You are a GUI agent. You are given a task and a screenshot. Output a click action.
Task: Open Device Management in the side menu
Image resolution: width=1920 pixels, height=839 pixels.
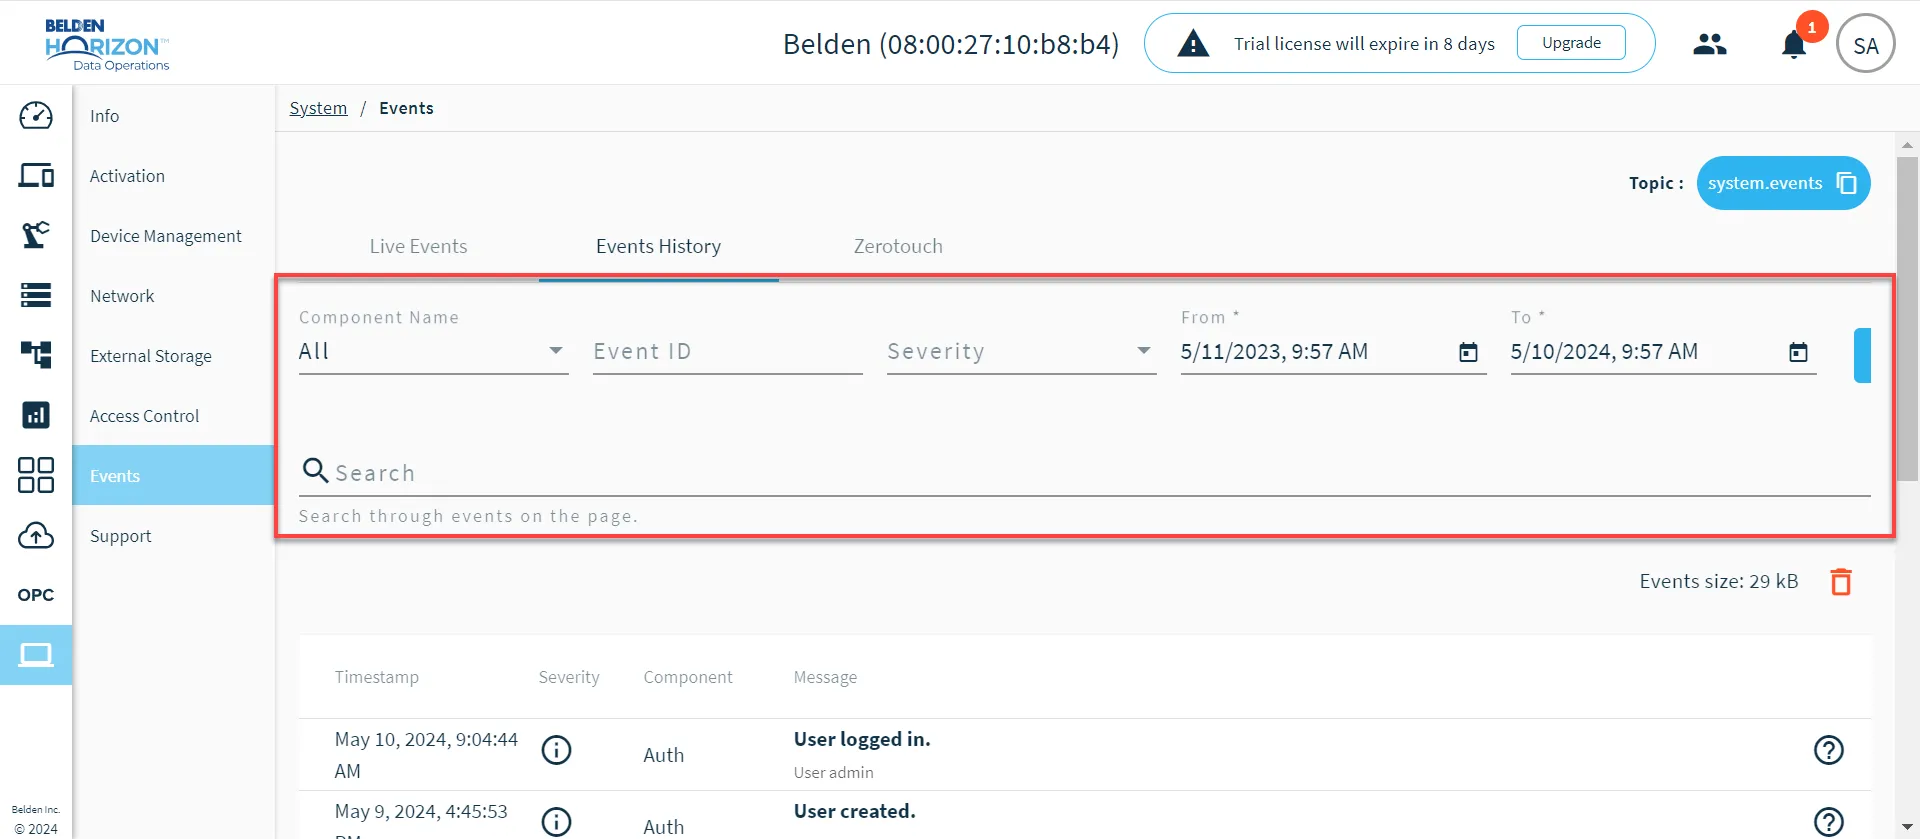coord(173,236)
